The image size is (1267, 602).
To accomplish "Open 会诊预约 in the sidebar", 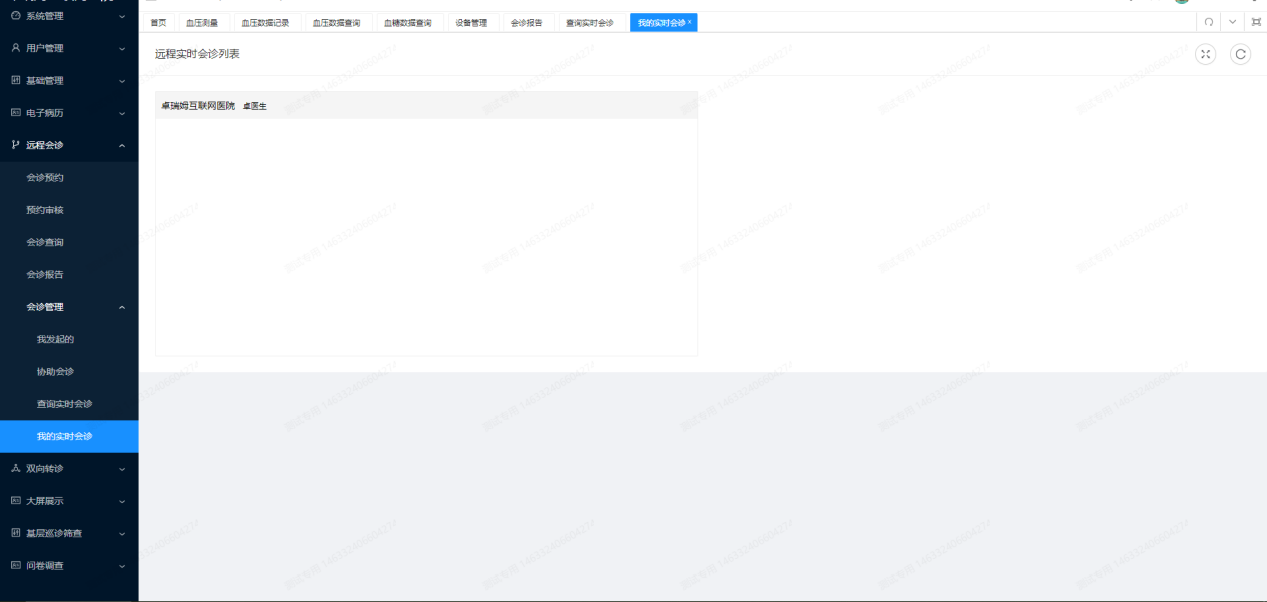I will [45, 177].
